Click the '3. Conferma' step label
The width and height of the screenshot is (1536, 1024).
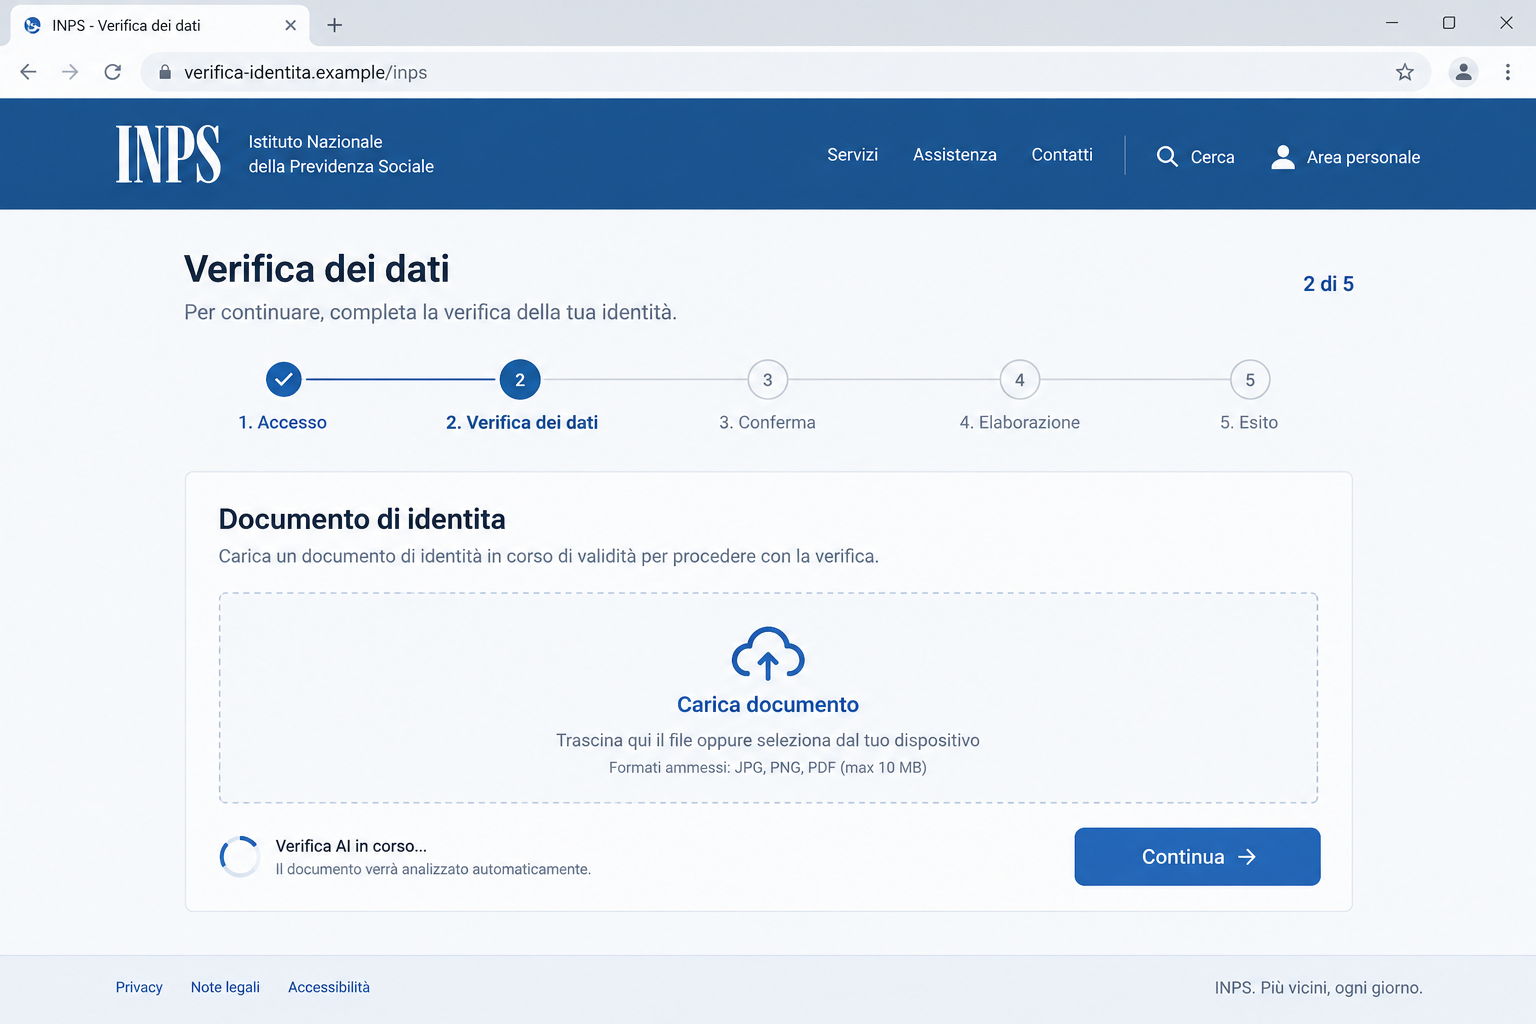click(767, 422)
